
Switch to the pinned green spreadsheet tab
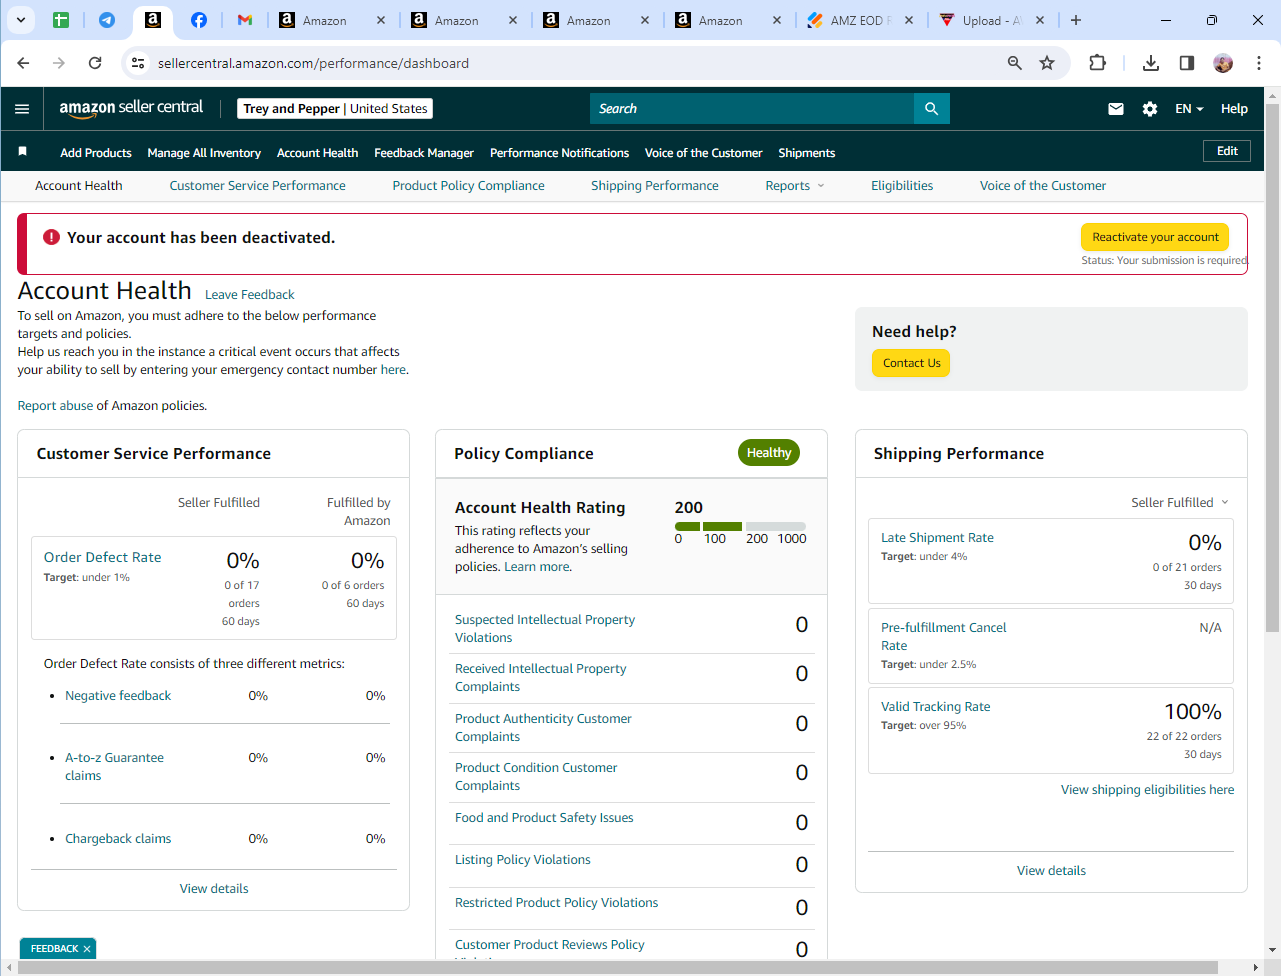[x=61, y=20]
